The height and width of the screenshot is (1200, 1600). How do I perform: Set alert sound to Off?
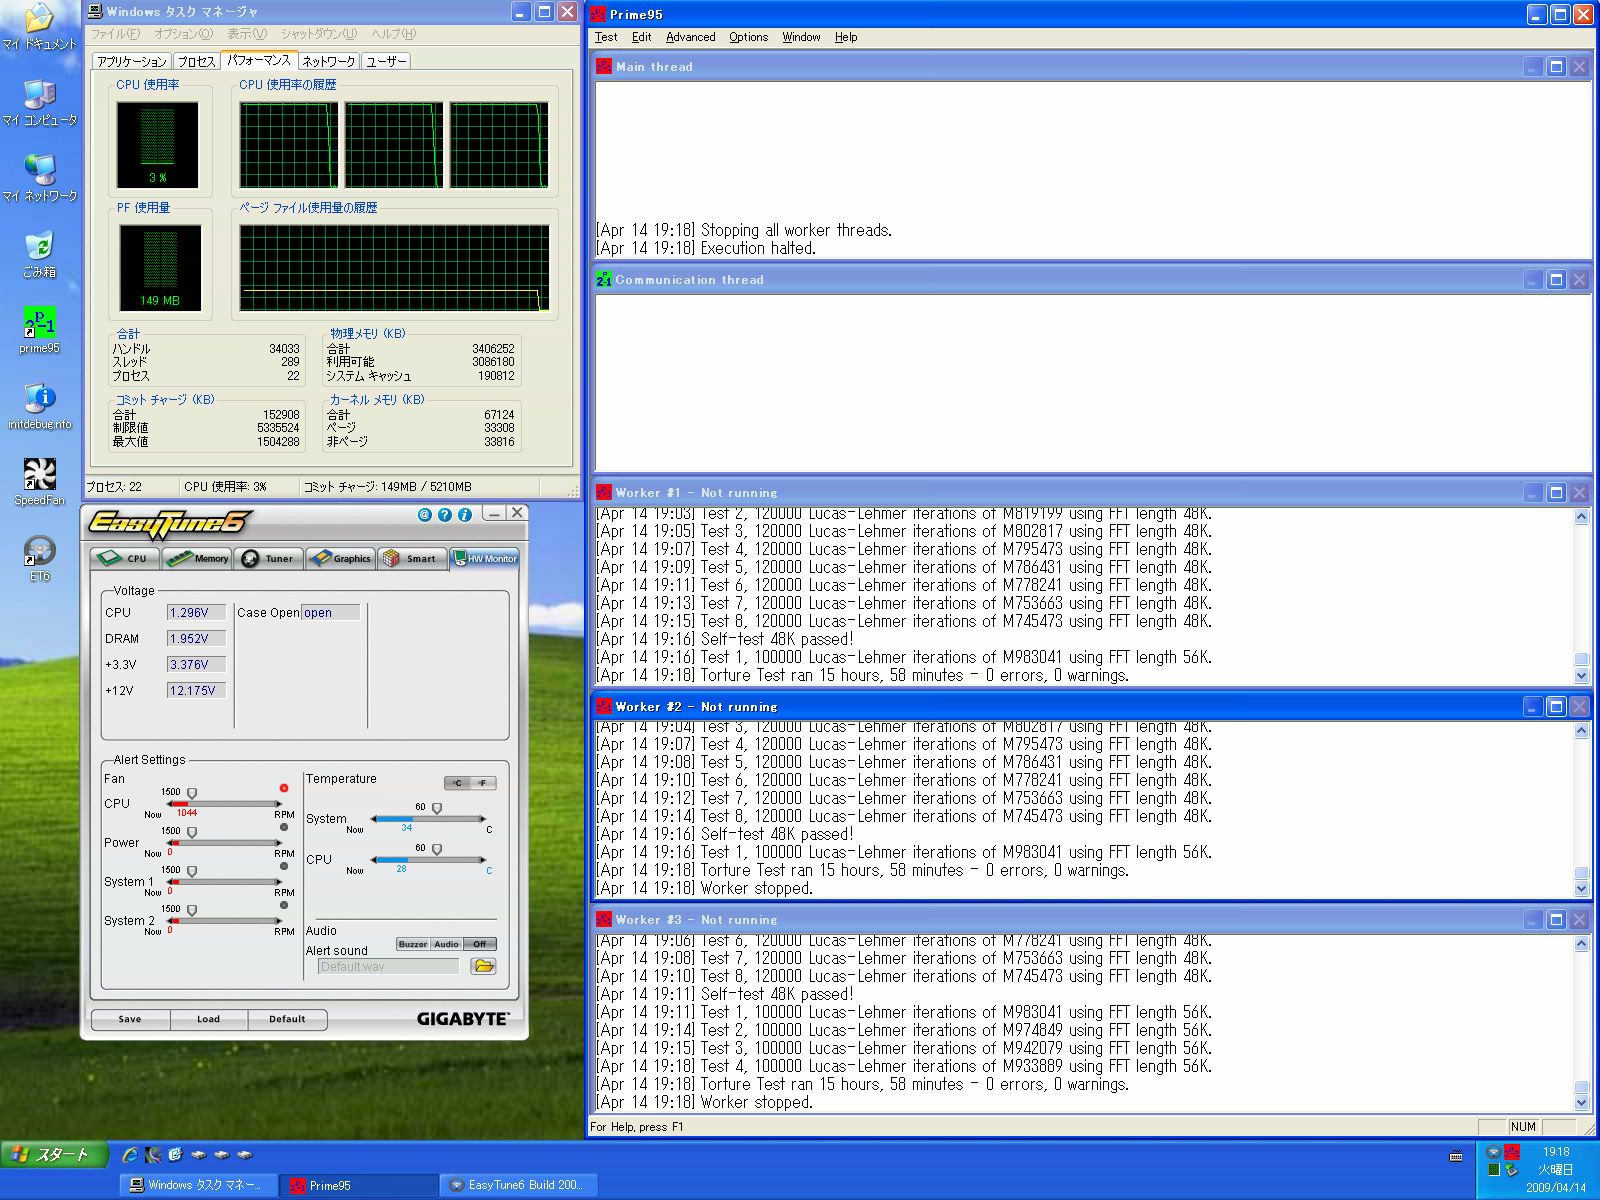coord(480,944)
